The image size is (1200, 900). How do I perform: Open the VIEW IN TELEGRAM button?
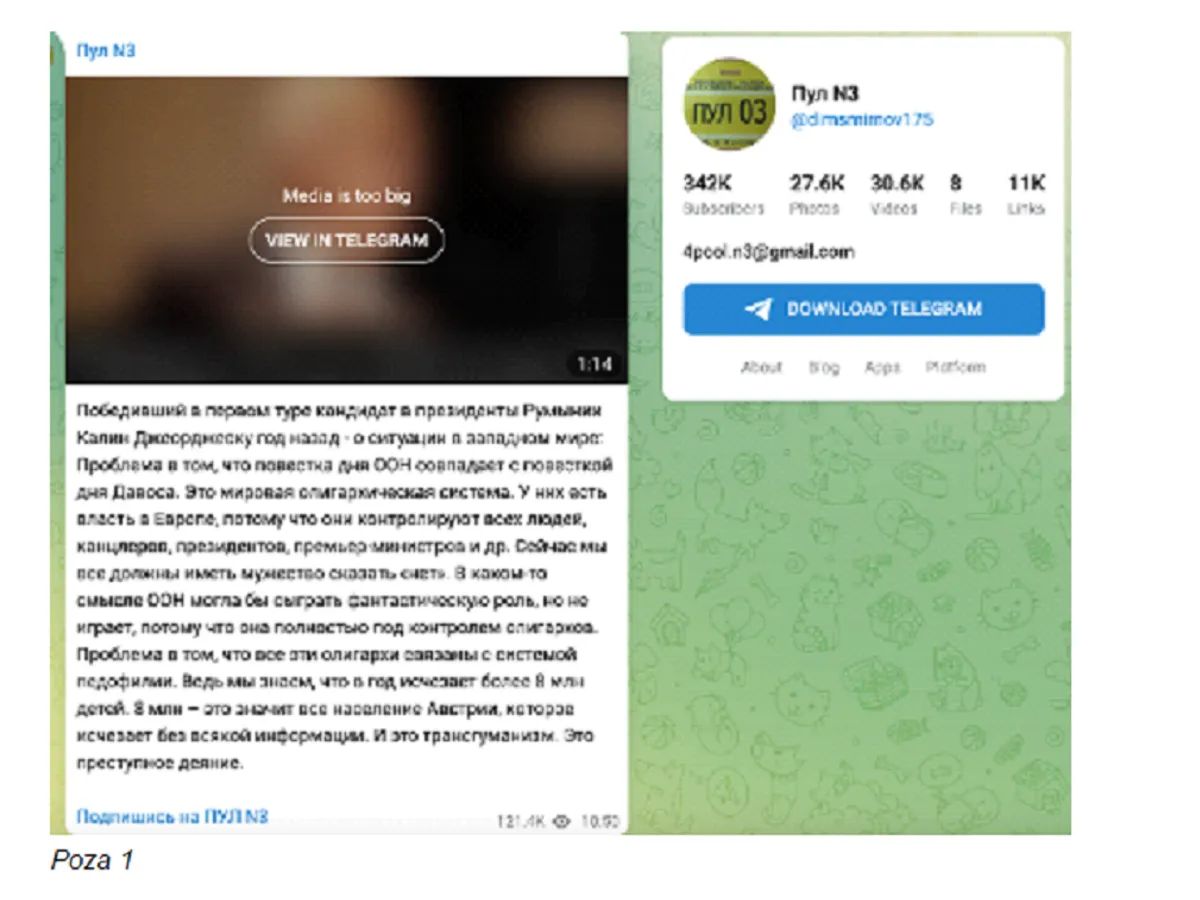[346, 240]
